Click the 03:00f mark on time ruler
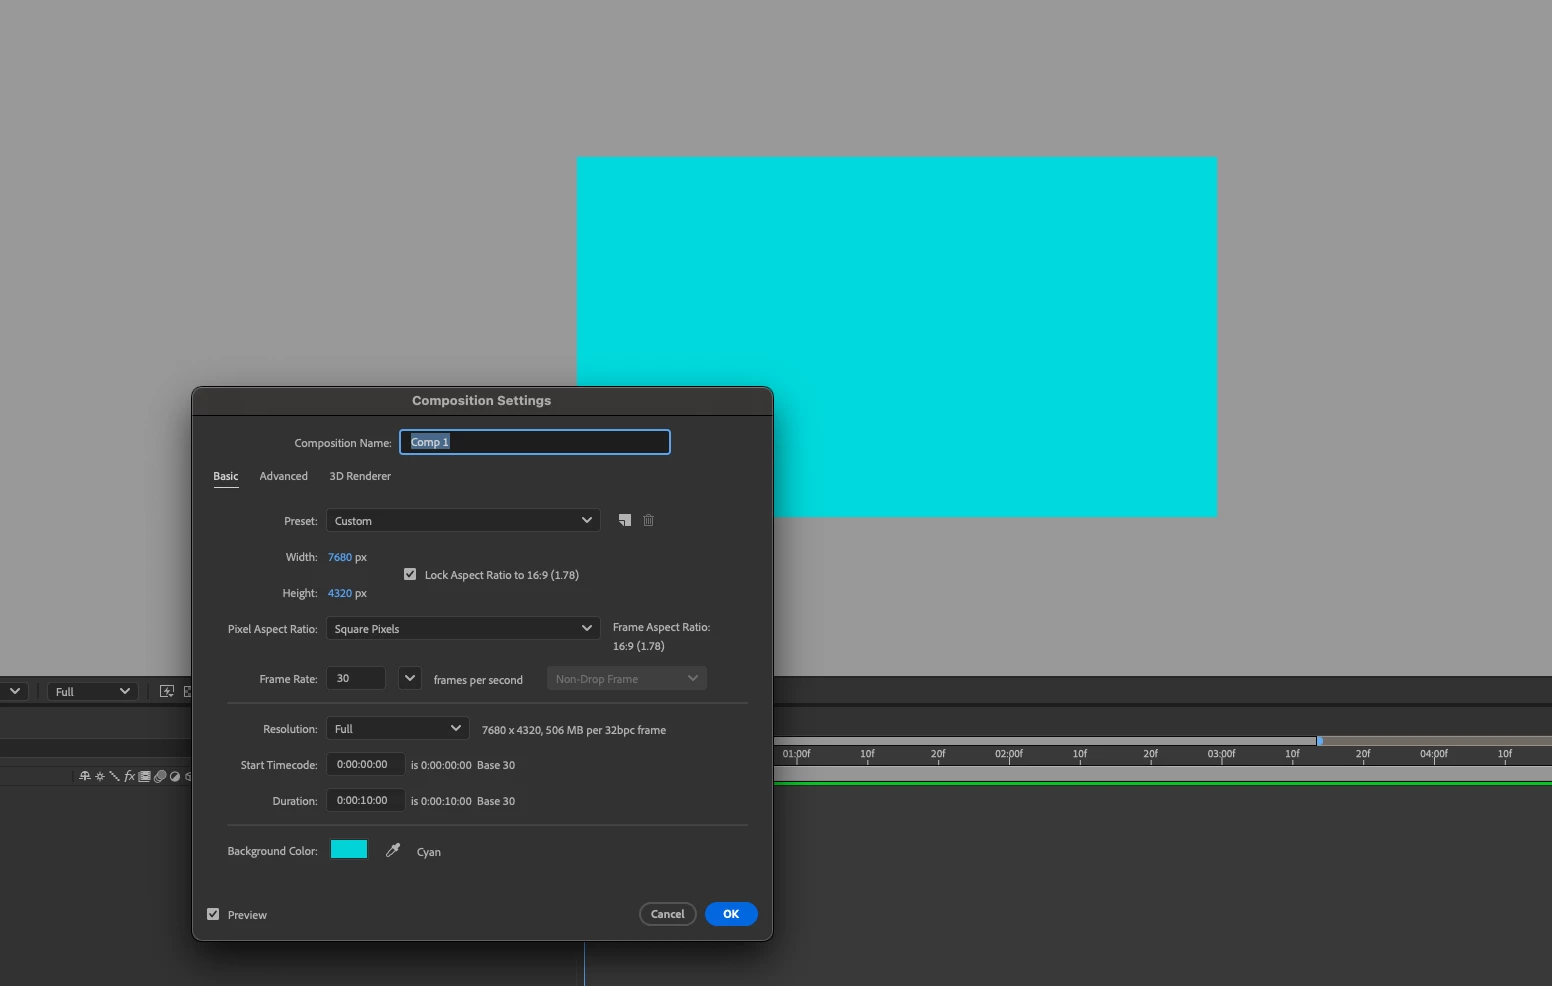This screenshot has height=986, width=1552. [x=1221, y=754]
